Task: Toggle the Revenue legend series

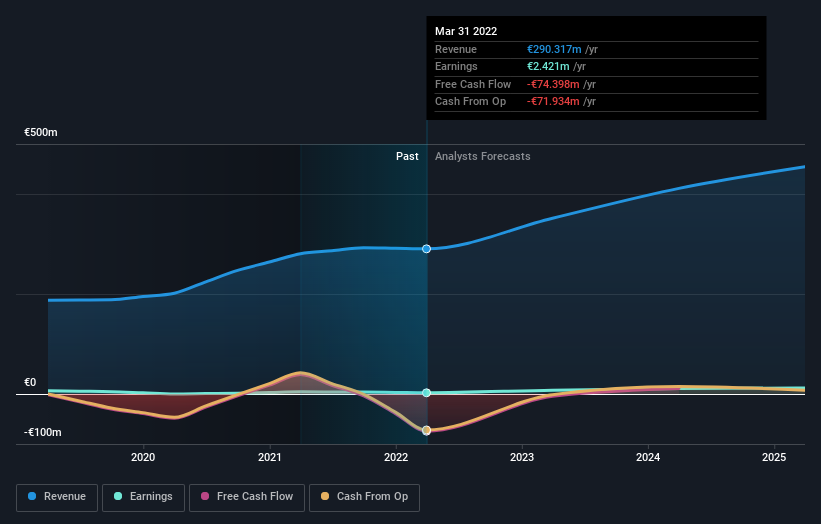Action: [x=57, y=497]
